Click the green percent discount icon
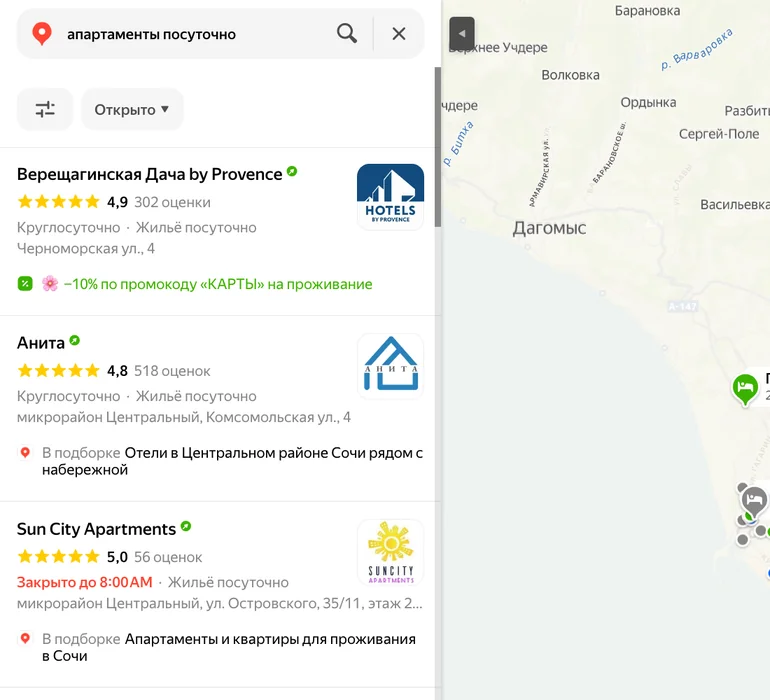The height and width of the screenshot is (700, 770). (x=25, y=284)
